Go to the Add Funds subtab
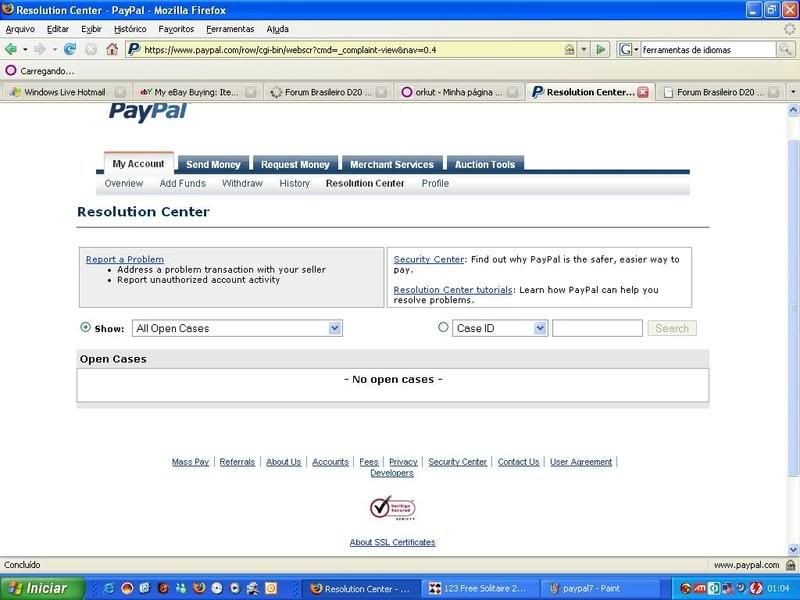Screen dimensions: 800x600 [x=183, y=183]
